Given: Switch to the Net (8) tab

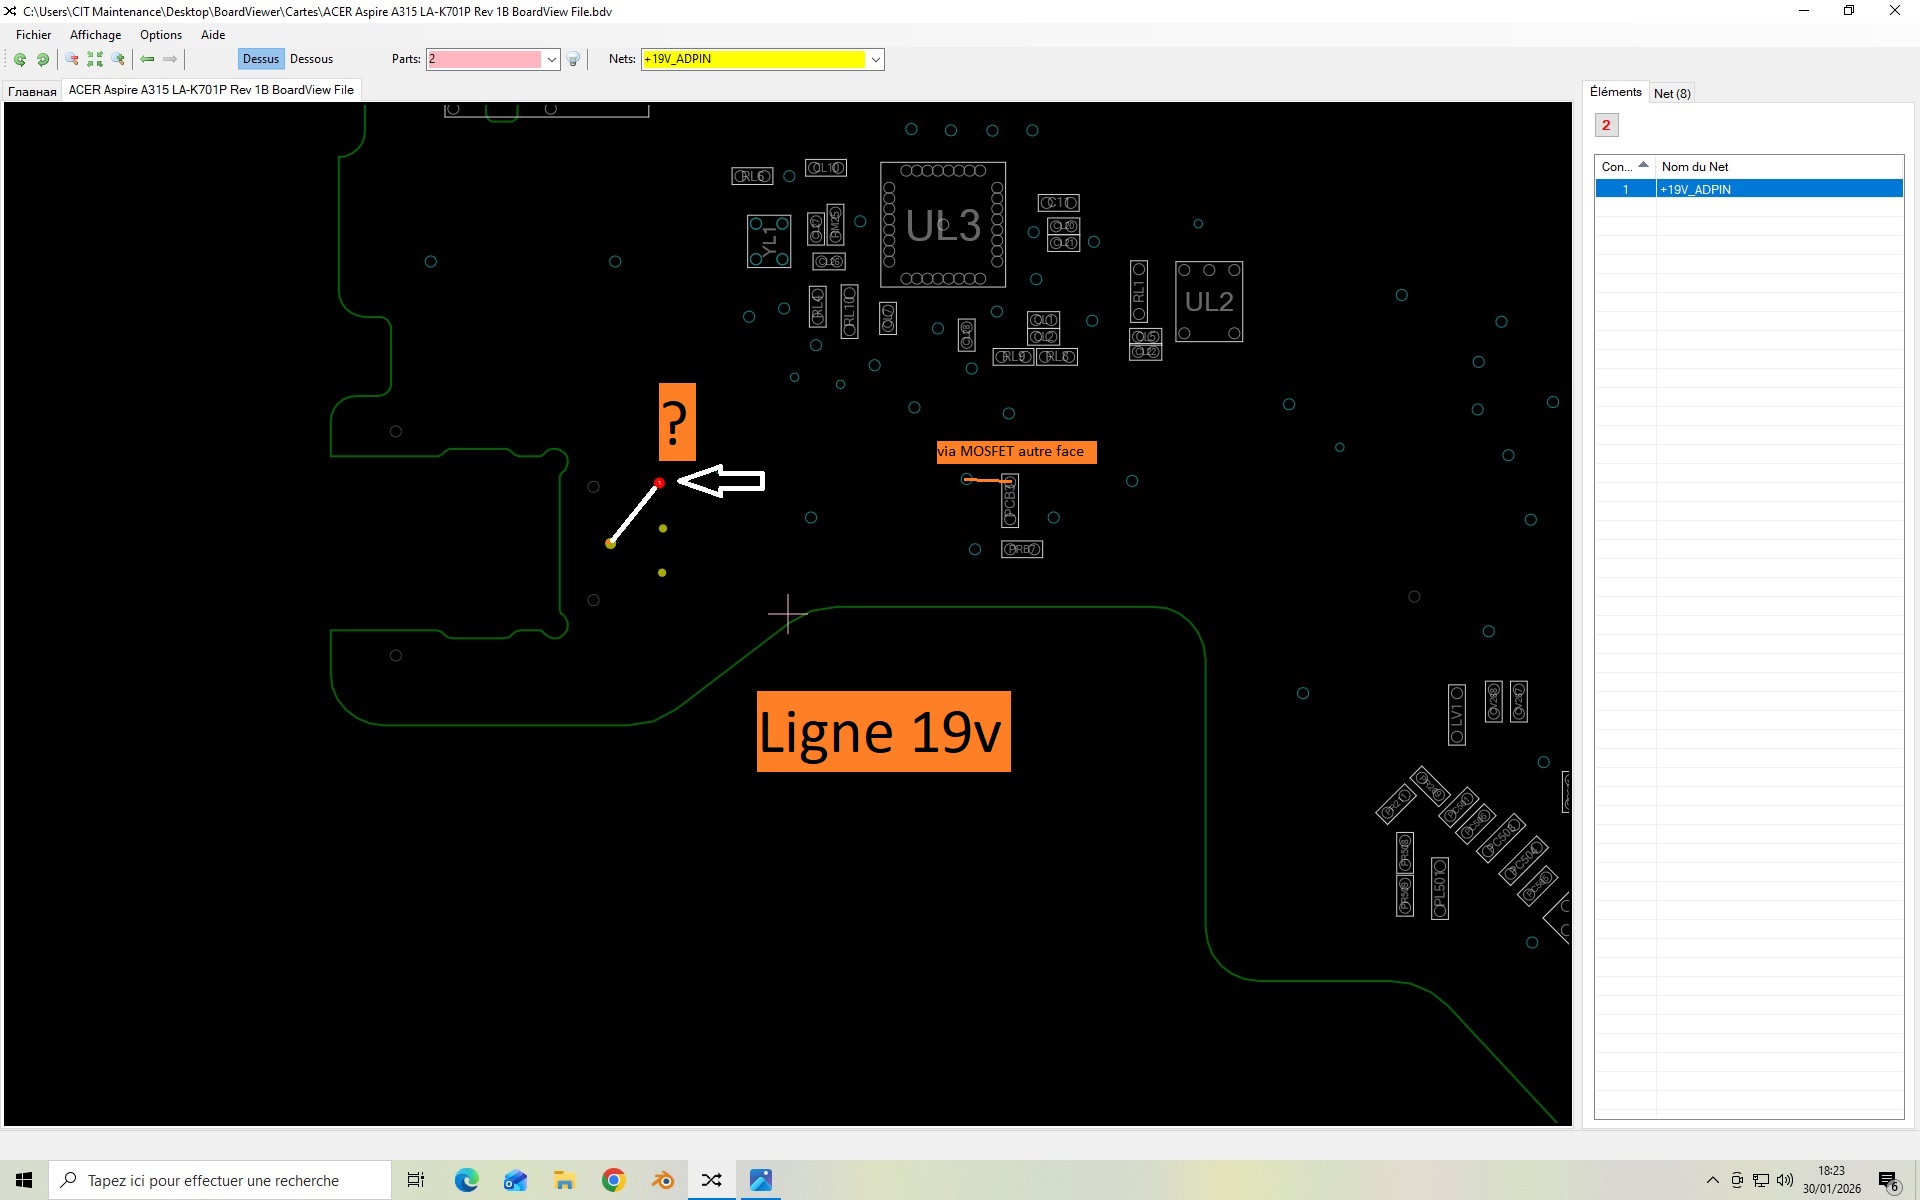Looking at the screenshot, I should point(1672,93).
